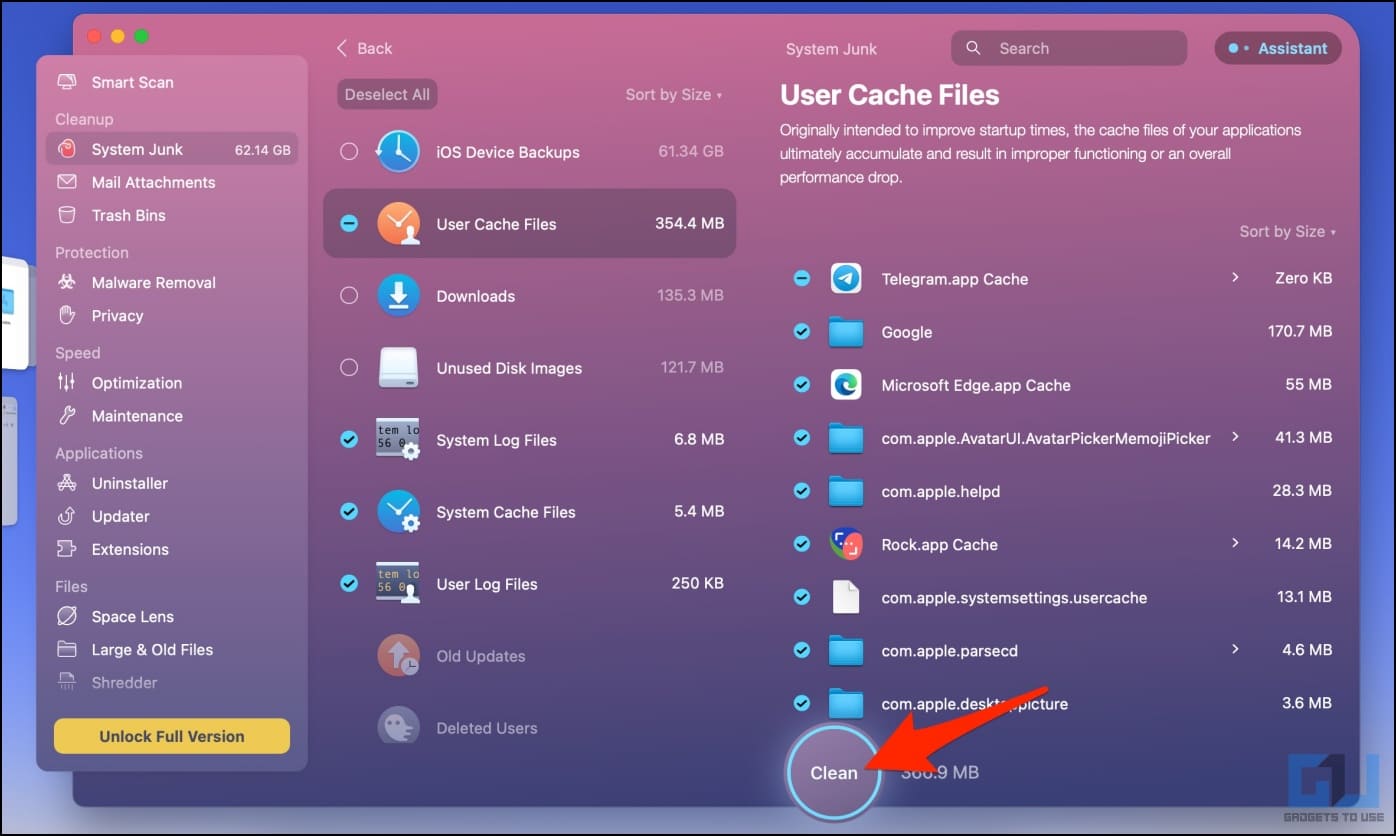The image size is (1396, 836).
Task: Click the System Log Files icon
Action: click(x=398, y=440)
